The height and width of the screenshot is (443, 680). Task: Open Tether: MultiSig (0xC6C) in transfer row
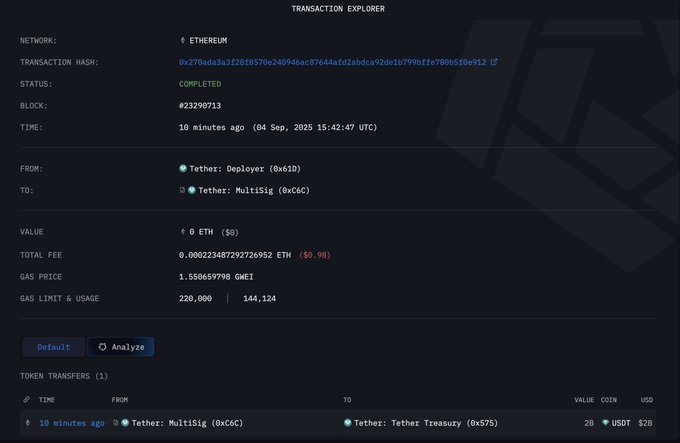click(x=187, y=423)
